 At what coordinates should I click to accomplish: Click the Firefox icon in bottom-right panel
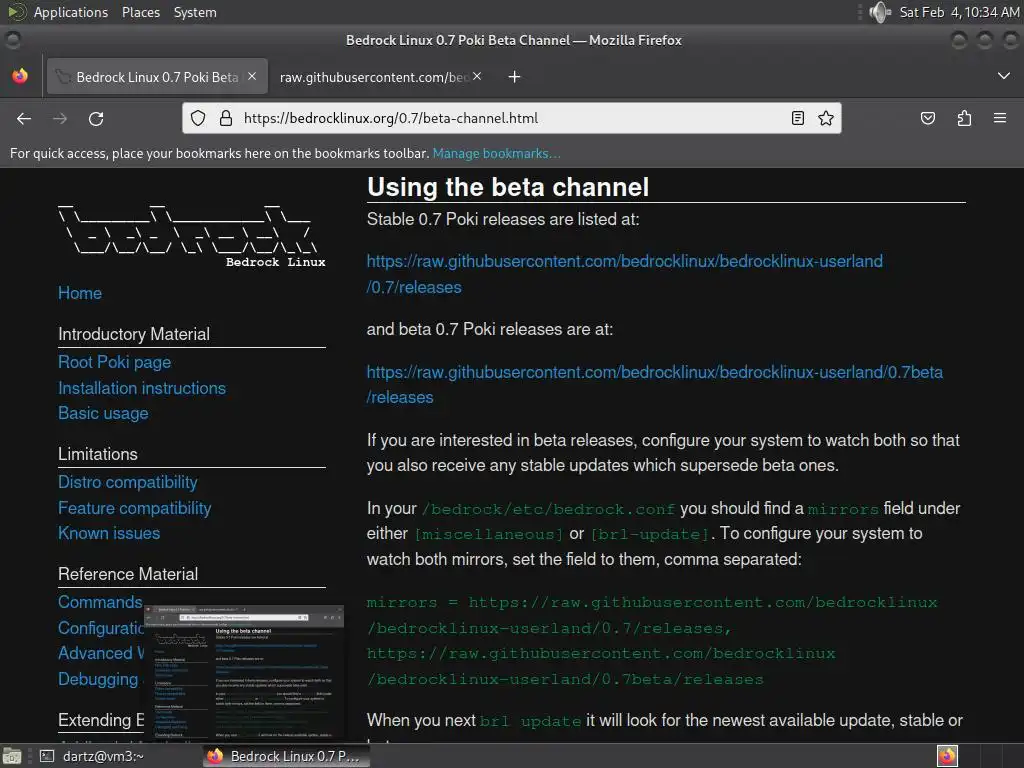(x=947, y=756)
